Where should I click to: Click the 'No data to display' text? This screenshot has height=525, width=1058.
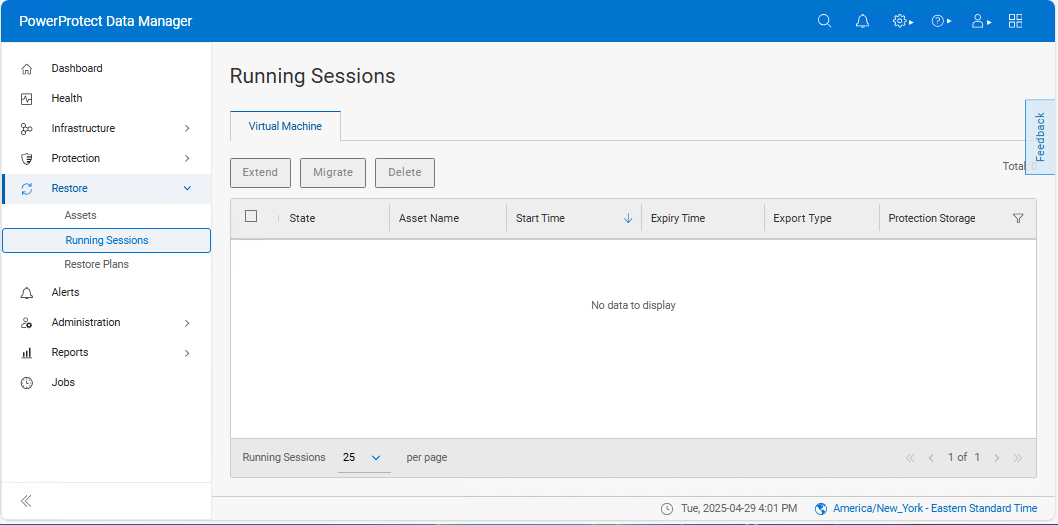tap(633, 305)
